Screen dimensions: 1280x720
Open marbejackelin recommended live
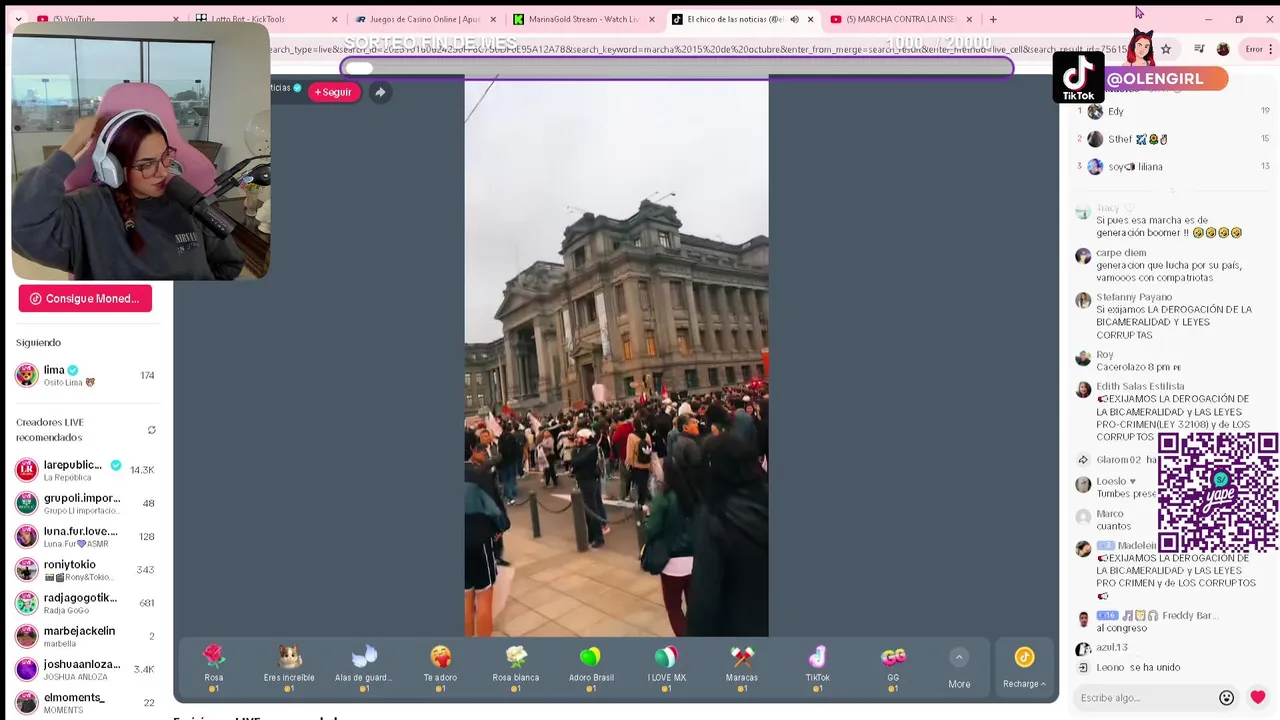[x=86, y=636]
